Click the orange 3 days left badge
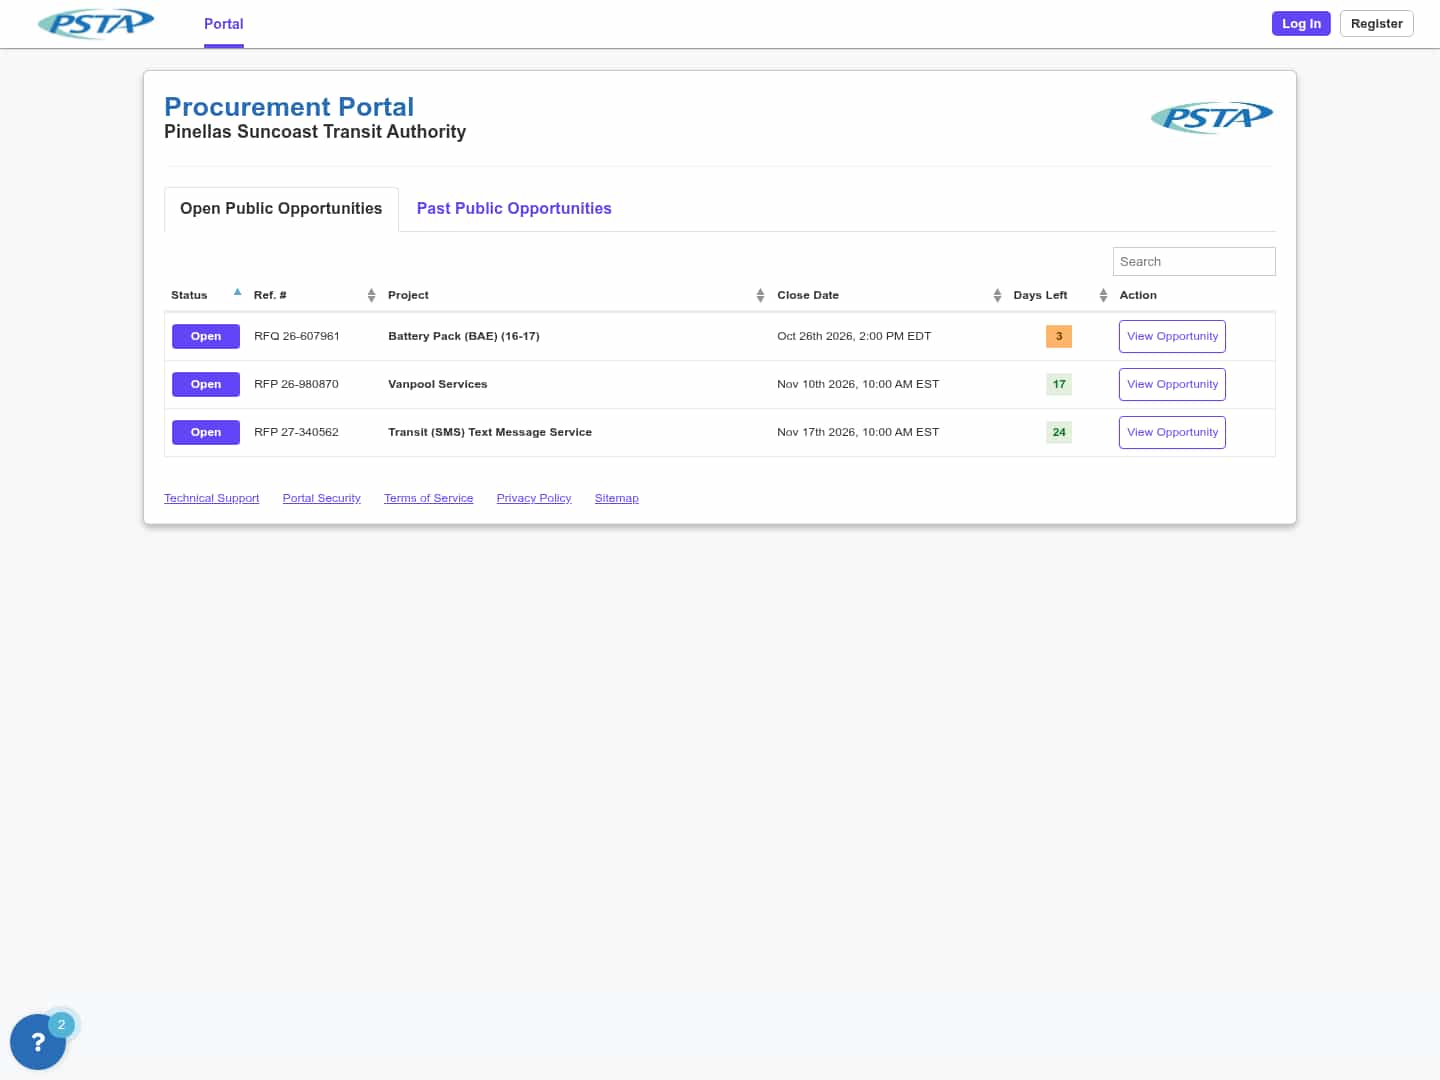The image size is (1440, 1080). pyautogui.click(x=1059, y=336)
